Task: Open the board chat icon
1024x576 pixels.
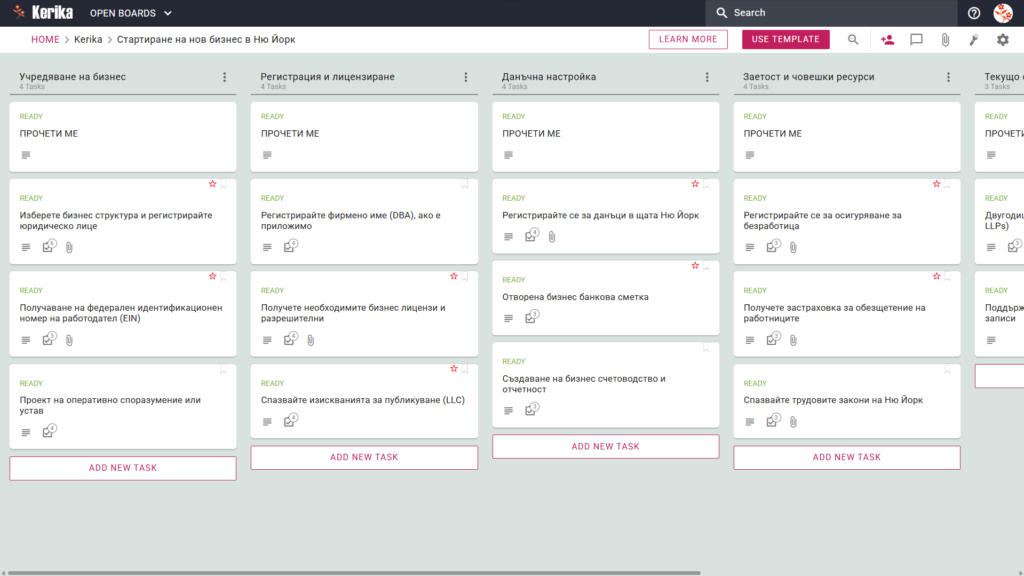Action: (916, 40)
